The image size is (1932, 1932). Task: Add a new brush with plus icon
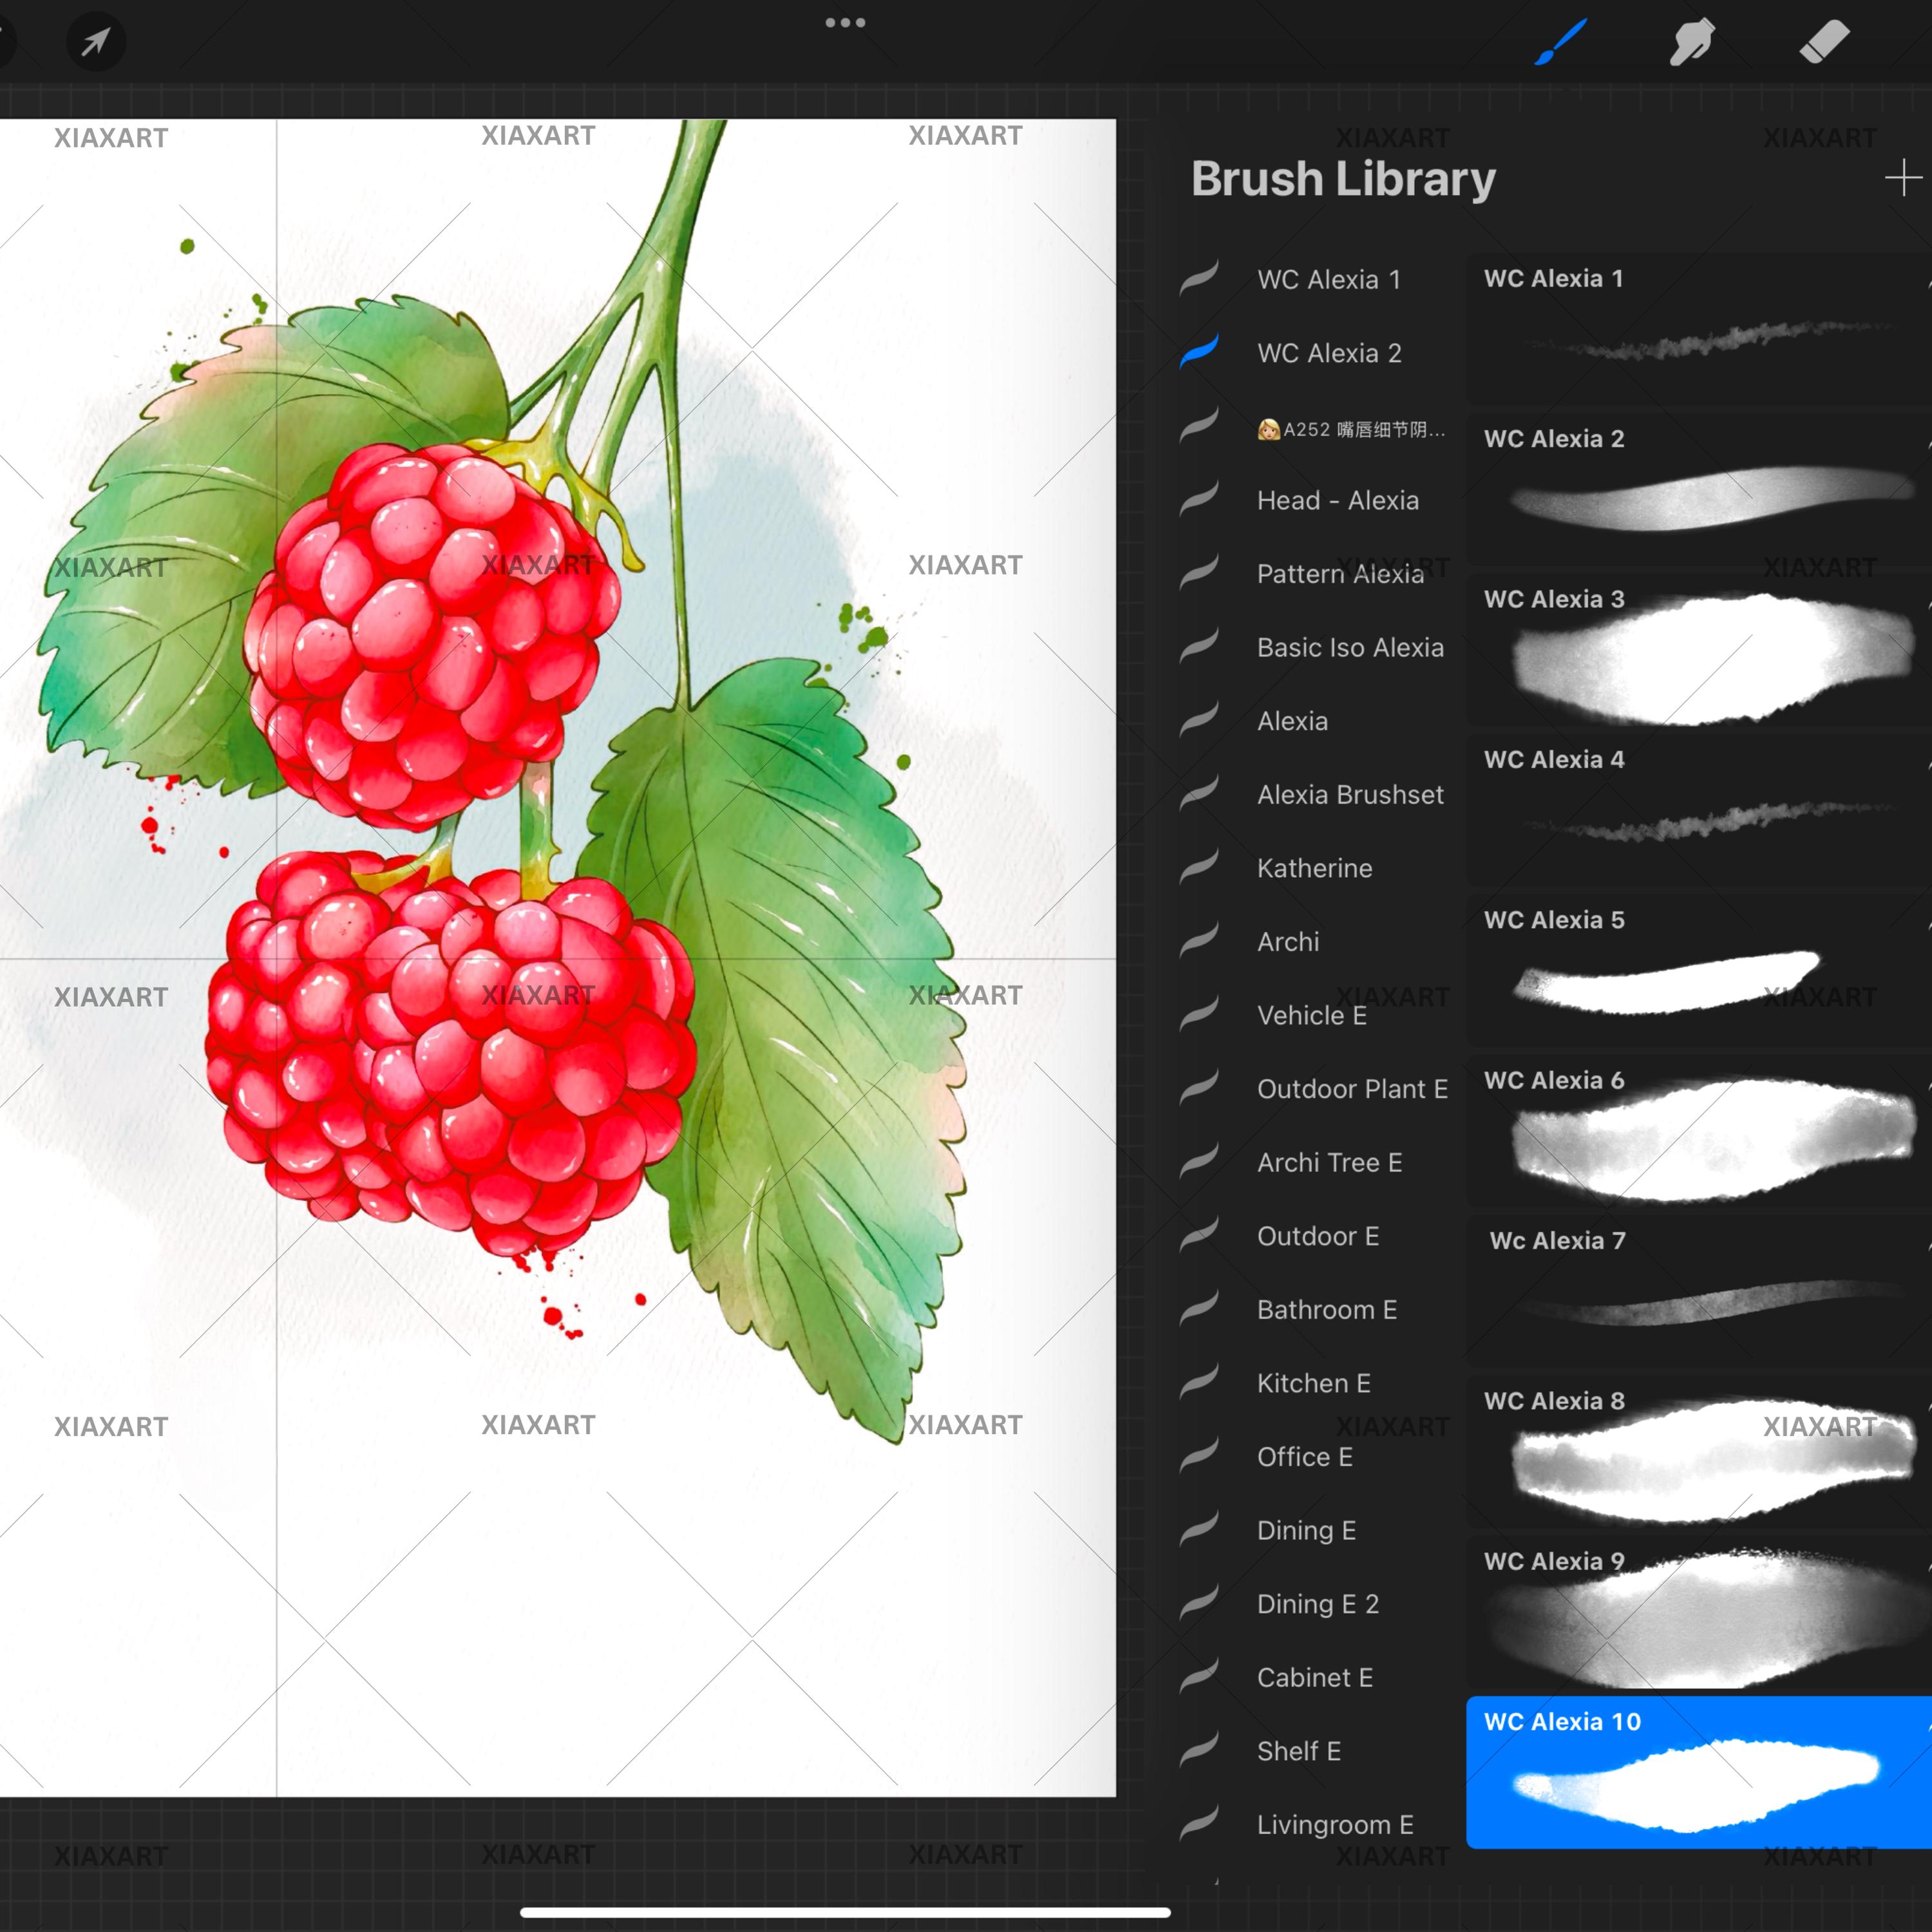[x=1903, y=178]
